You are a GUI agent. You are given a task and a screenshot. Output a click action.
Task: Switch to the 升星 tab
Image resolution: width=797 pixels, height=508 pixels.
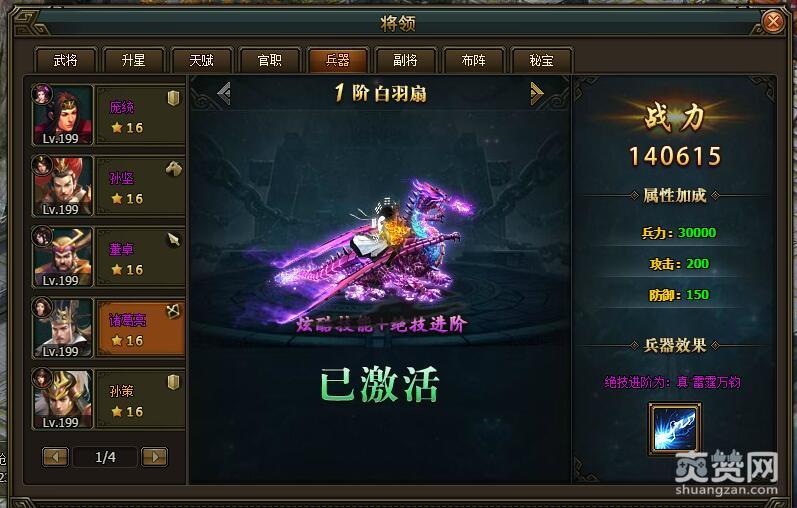pos(134,61)
